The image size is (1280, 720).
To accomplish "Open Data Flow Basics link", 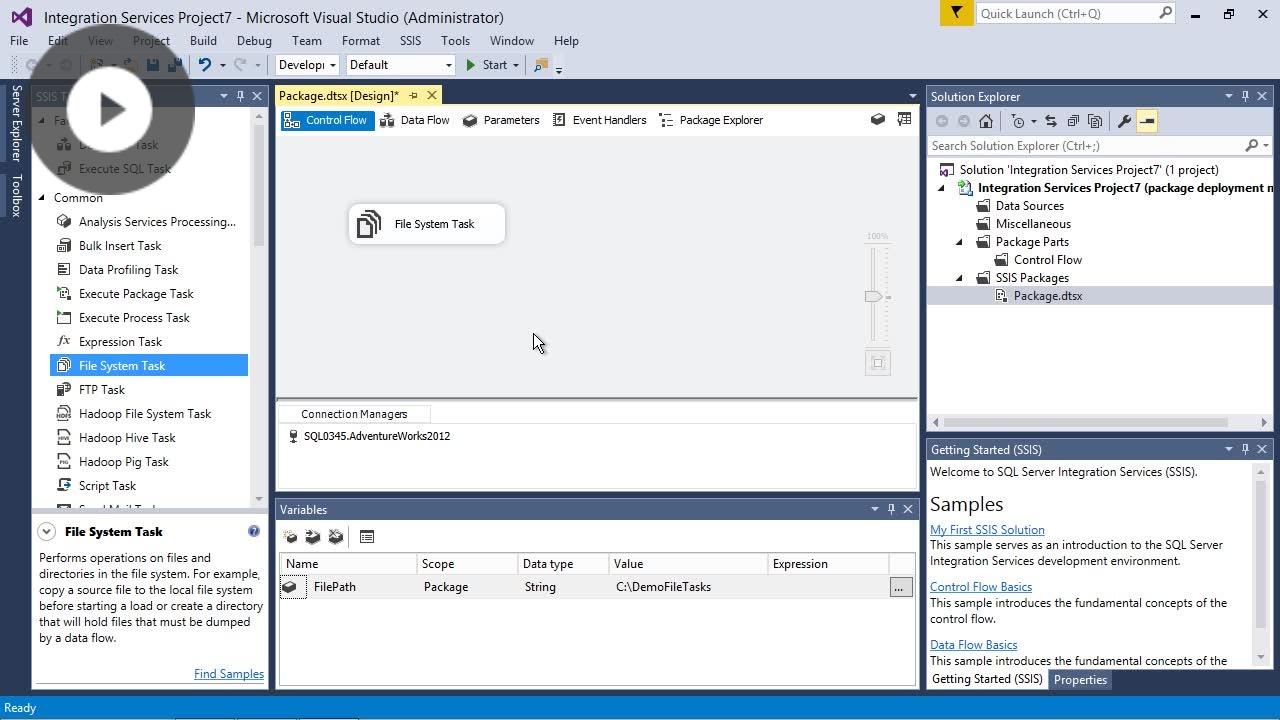I will tap(973, 645).
